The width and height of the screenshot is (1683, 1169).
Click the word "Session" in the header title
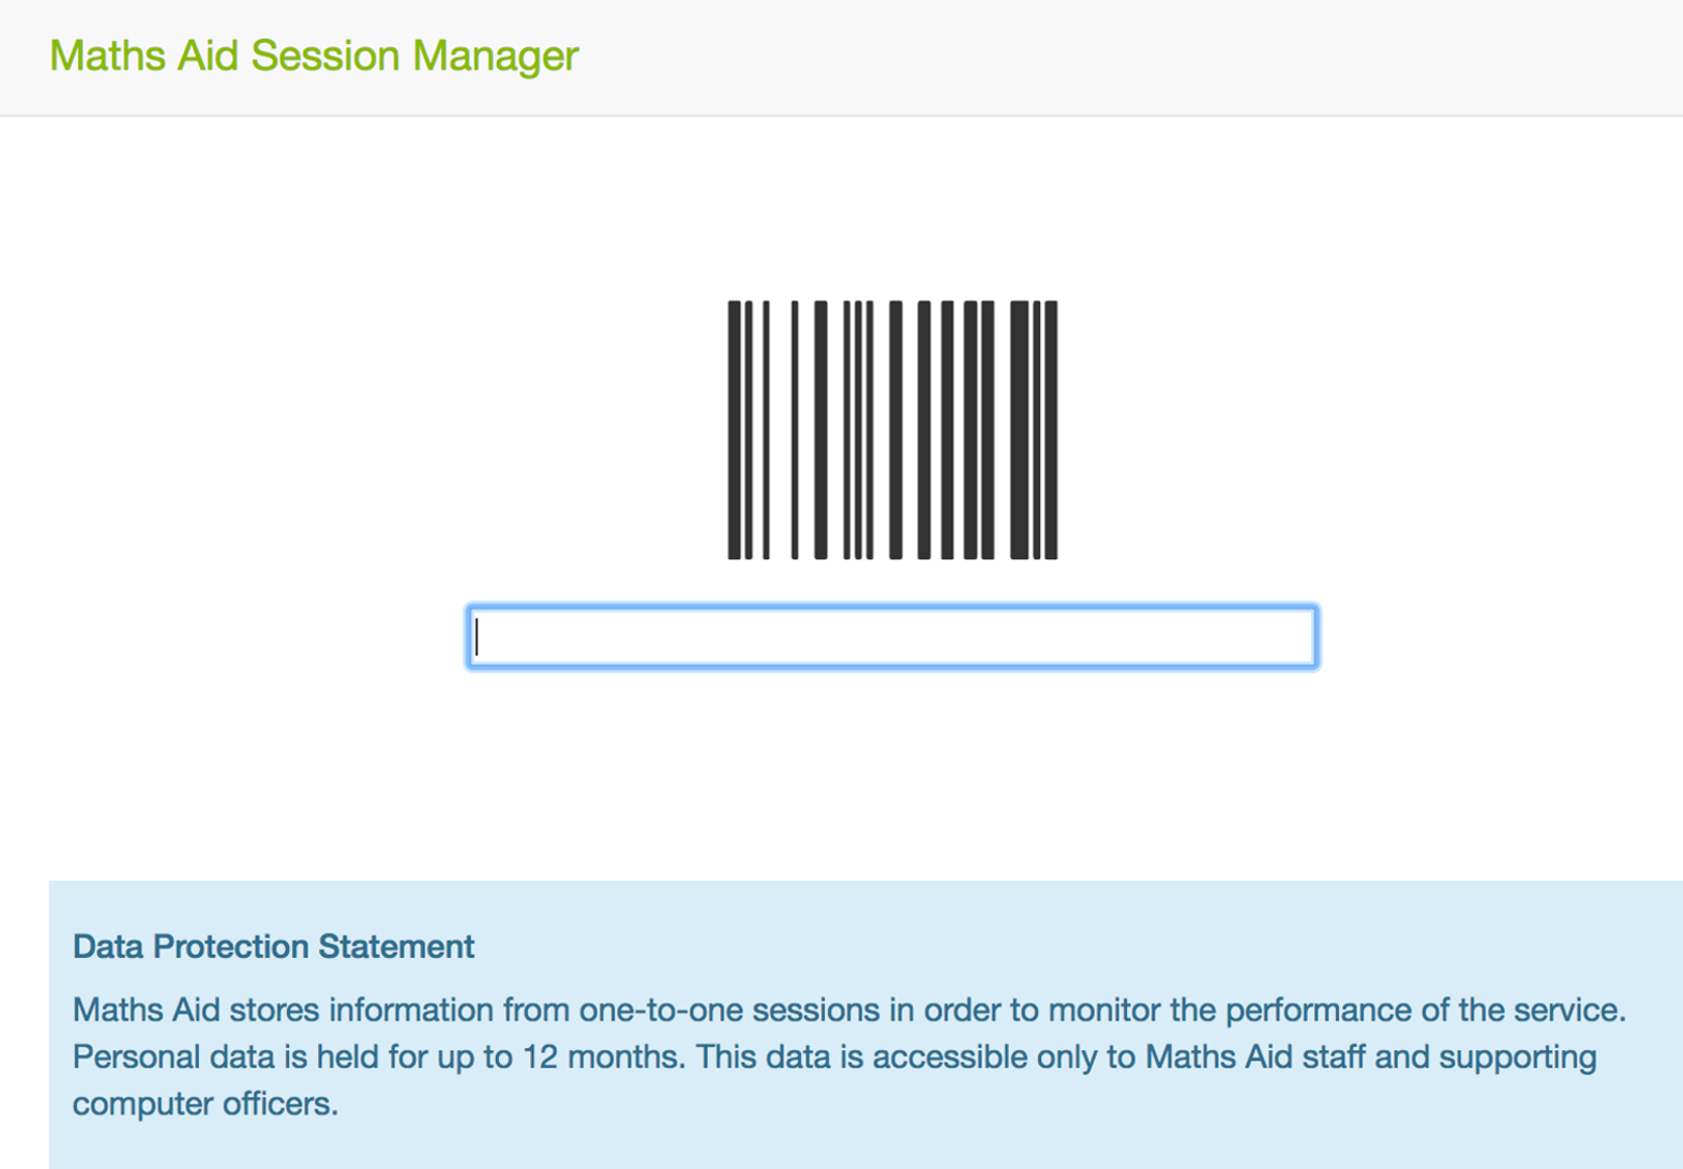tap(326, 56)
